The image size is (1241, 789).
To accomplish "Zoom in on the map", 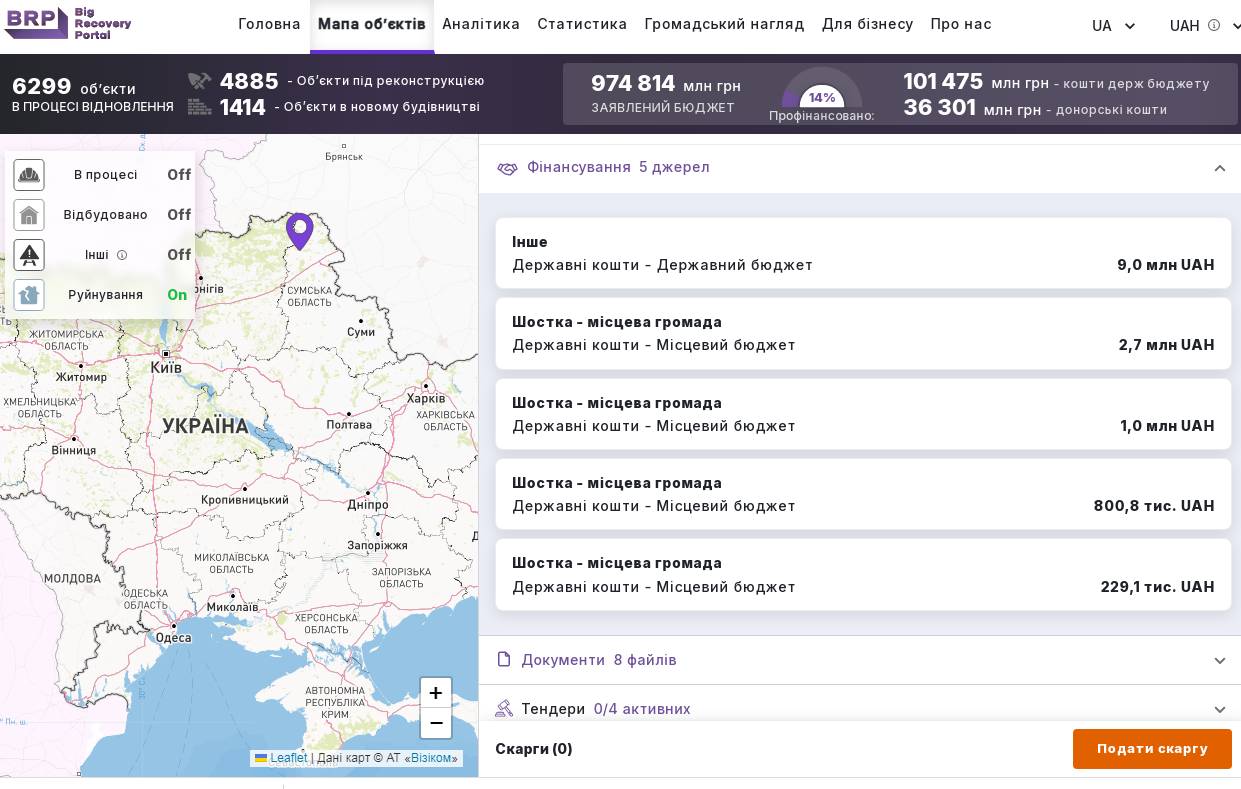I will [436, 693].
